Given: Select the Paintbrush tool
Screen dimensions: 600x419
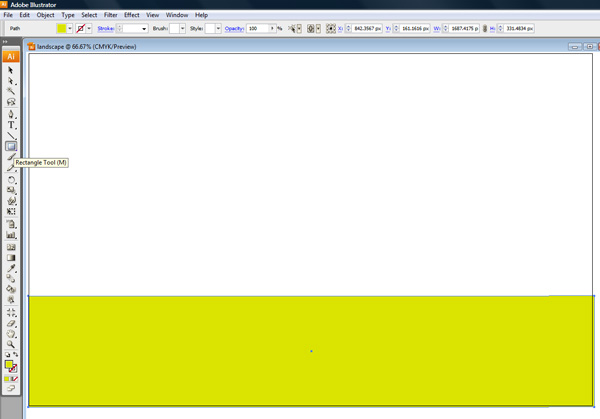Looking at the screenshot, I should 11,157.
